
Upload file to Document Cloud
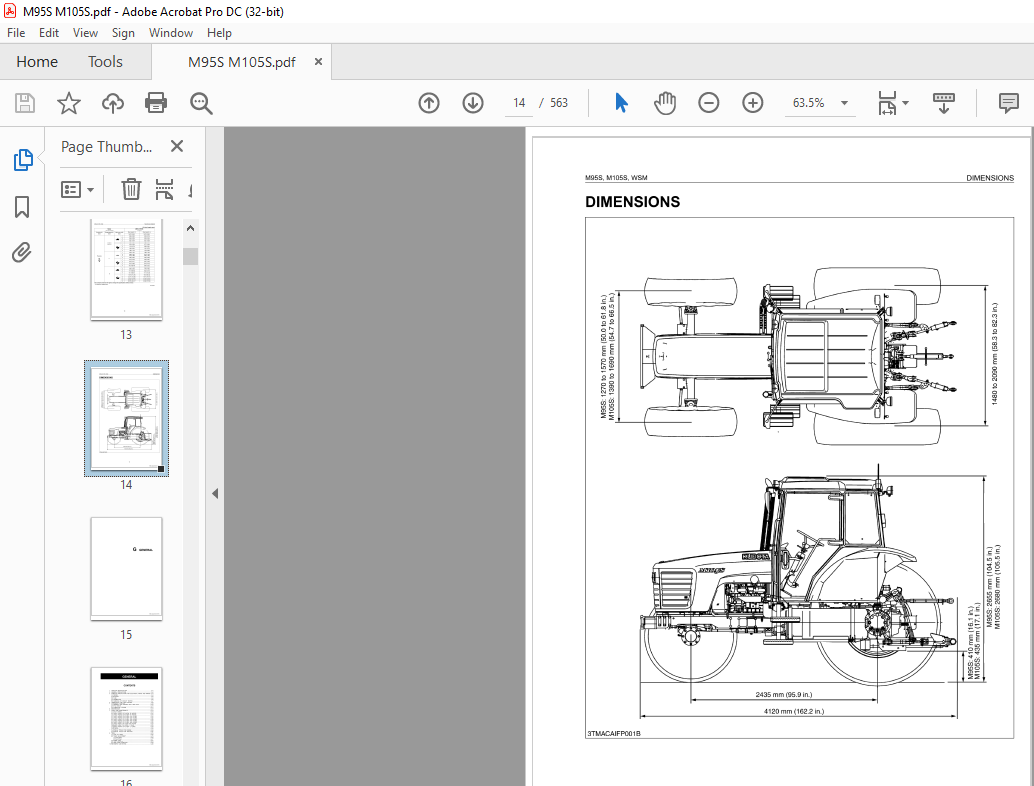pos(113,103)
